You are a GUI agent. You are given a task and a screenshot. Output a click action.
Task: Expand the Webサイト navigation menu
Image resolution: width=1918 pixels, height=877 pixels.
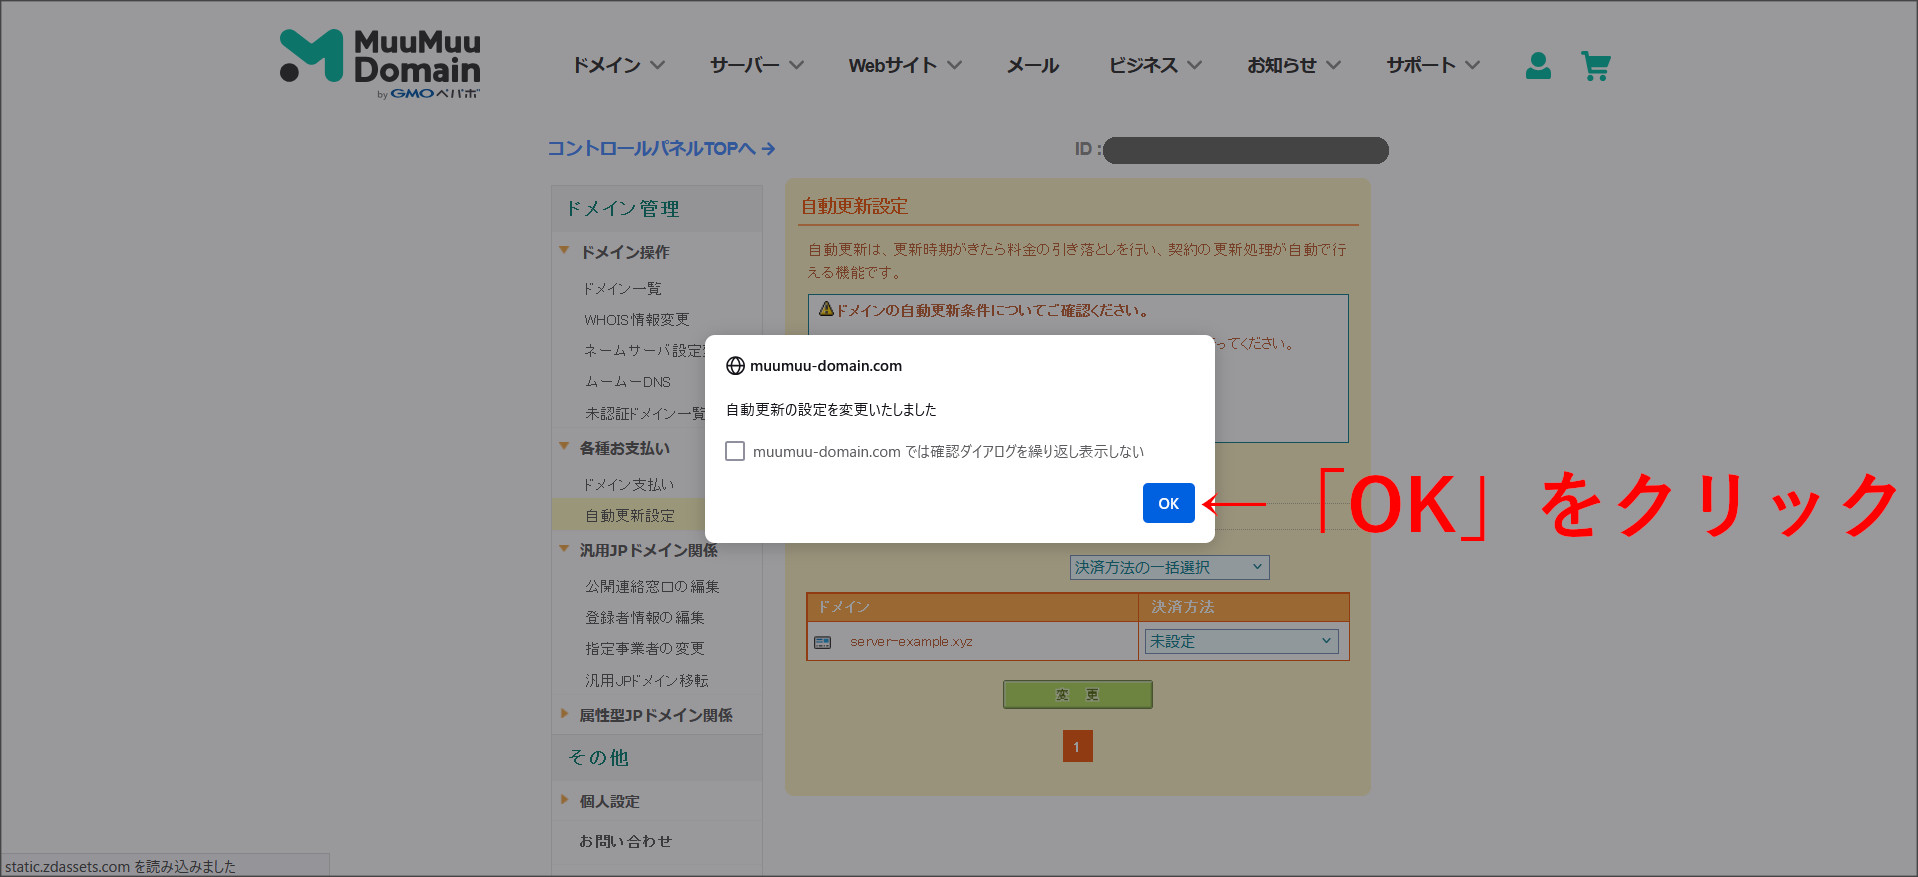coord(905,65)
